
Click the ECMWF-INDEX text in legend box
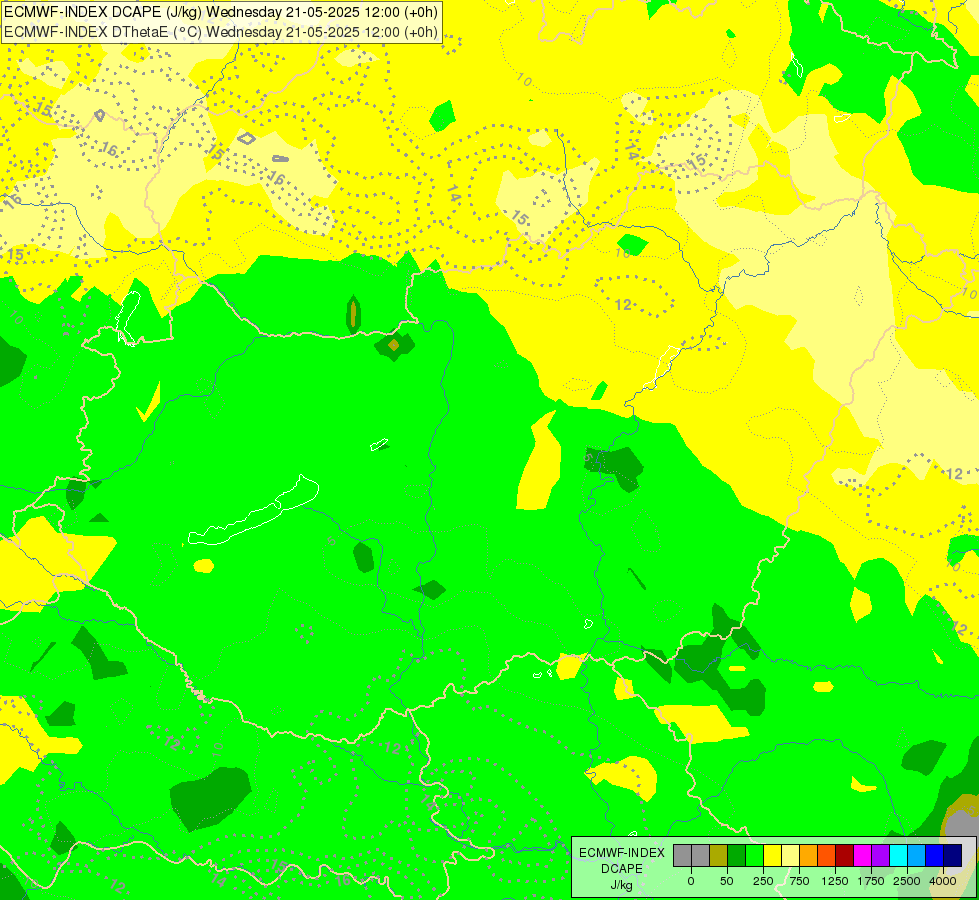coord(622,853)
